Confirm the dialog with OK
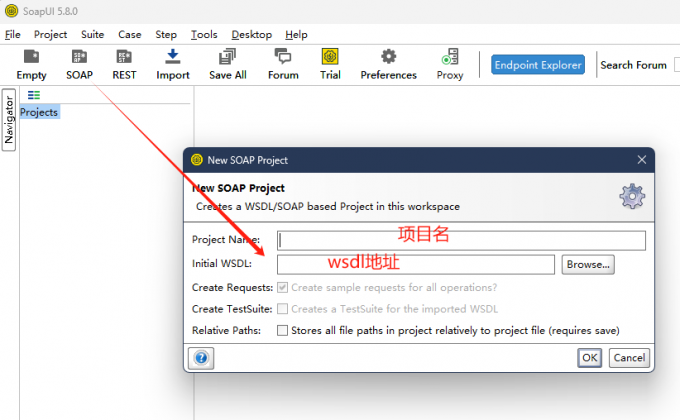The width and height of the screenshot is (680, 420). coord(589,358)
